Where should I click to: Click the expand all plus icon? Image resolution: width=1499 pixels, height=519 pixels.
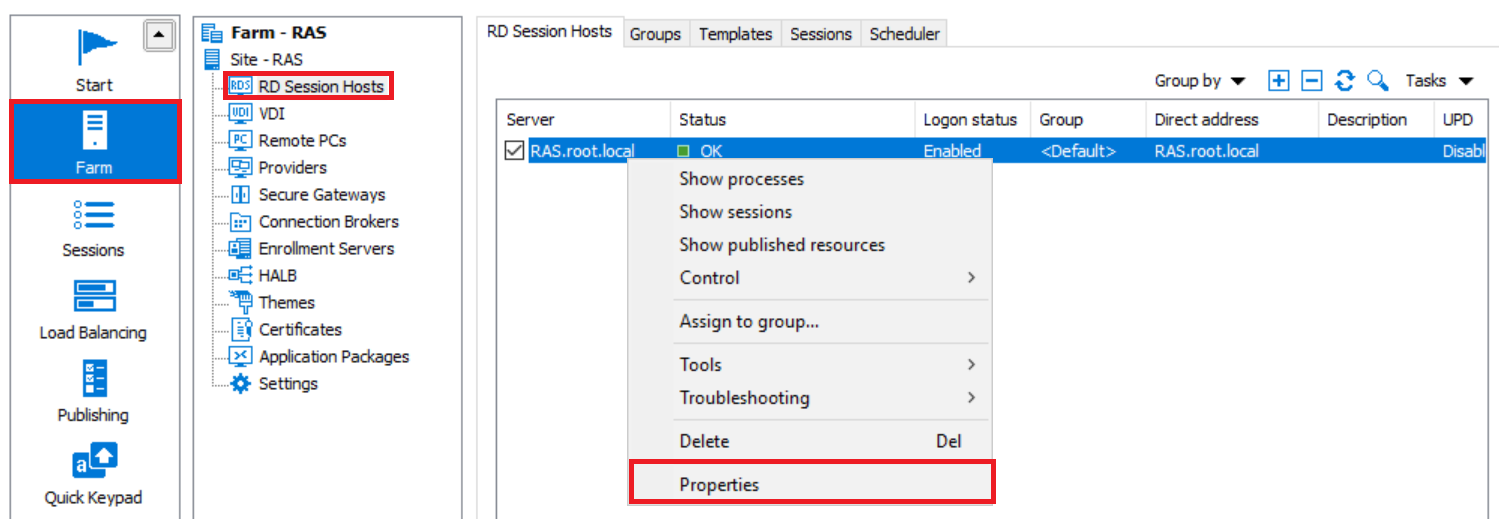(x=1278, y=81)
